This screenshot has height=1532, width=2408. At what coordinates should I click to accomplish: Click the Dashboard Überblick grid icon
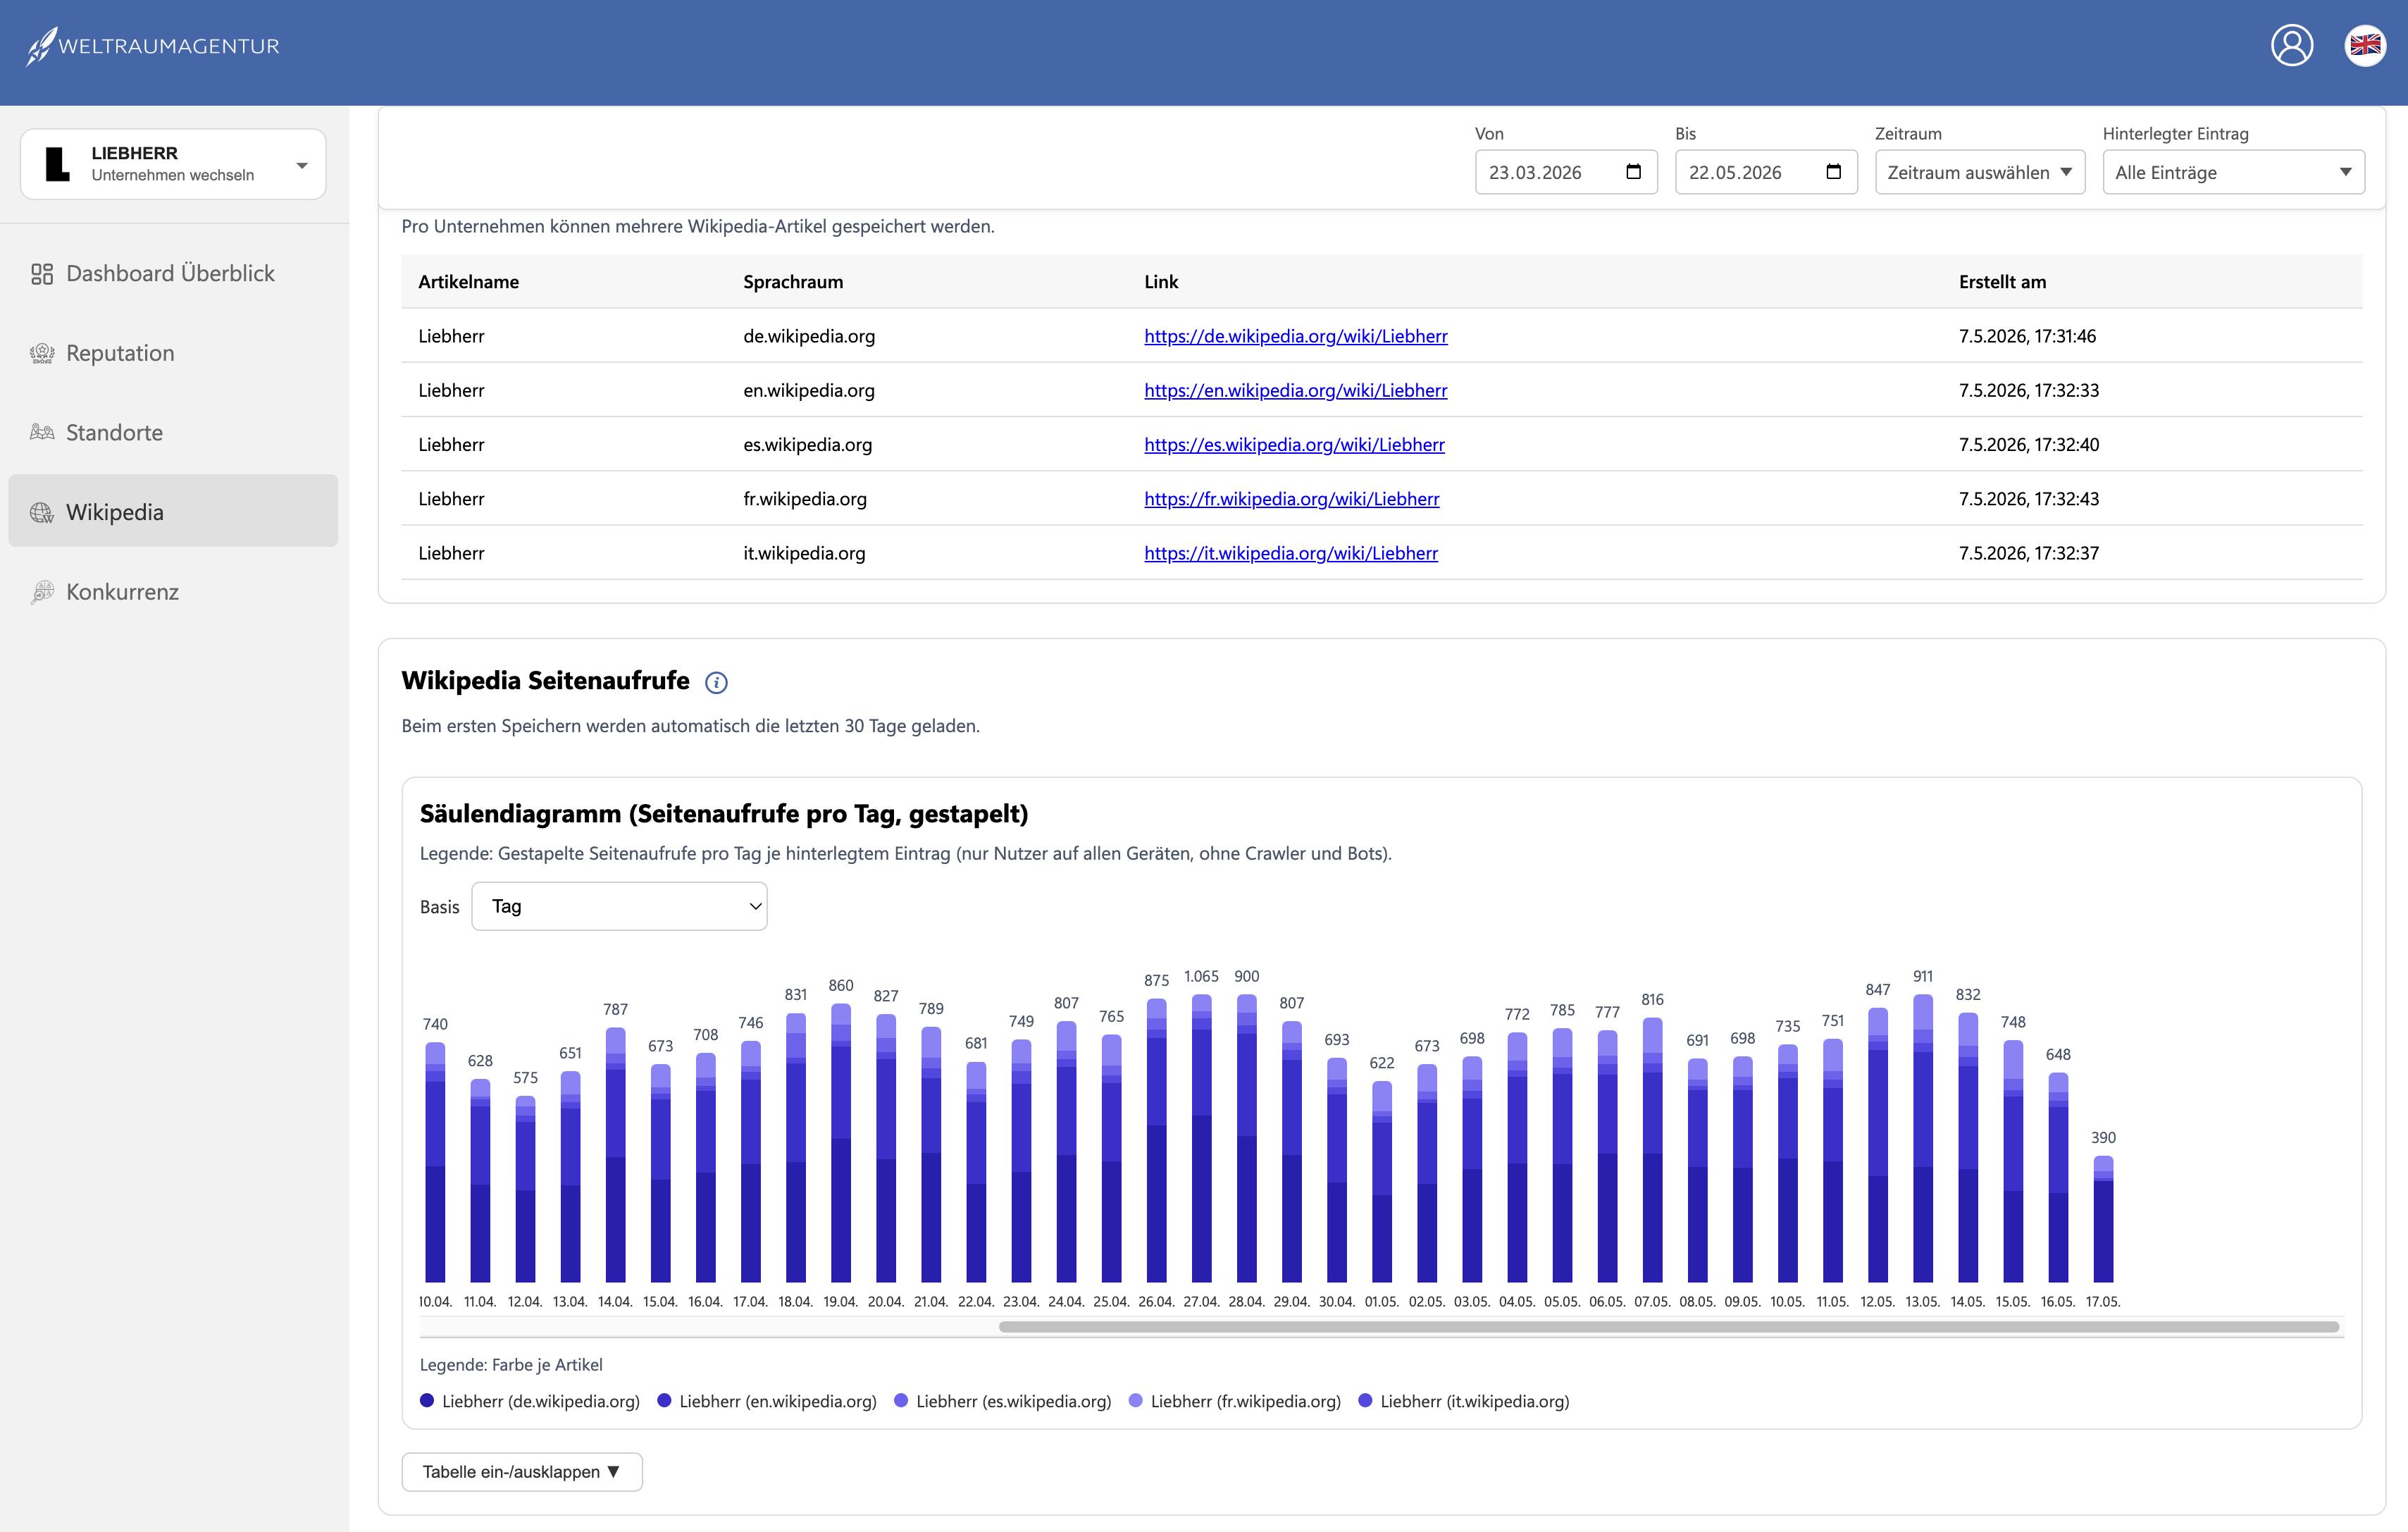point(41,274)
